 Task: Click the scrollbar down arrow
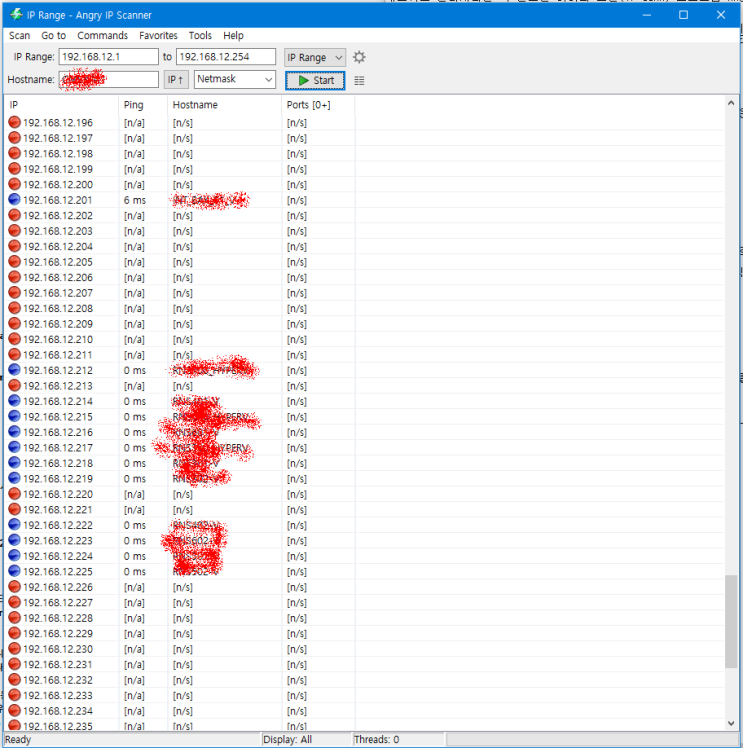(731, 723)
